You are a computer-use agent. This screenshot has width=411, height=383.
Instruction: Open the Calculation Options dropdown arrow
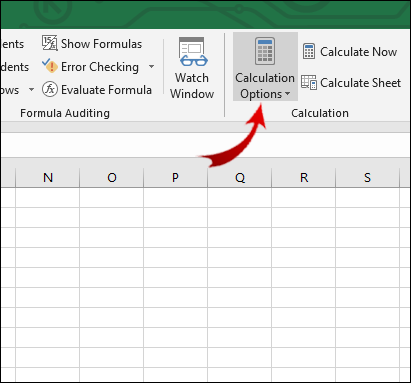pyautogui.click(x=287, y=94)
